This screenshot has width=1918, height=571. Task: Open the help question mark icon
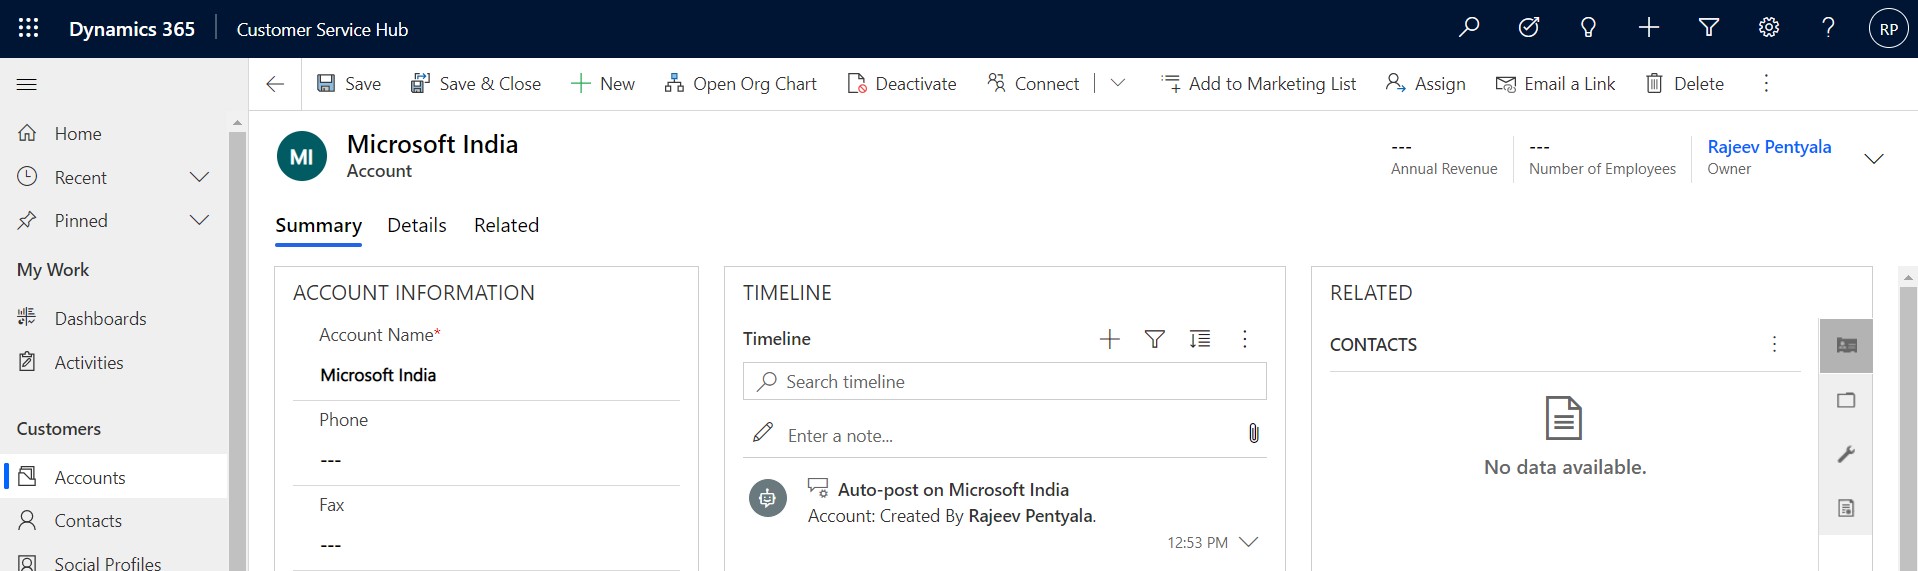(1828, 28)
